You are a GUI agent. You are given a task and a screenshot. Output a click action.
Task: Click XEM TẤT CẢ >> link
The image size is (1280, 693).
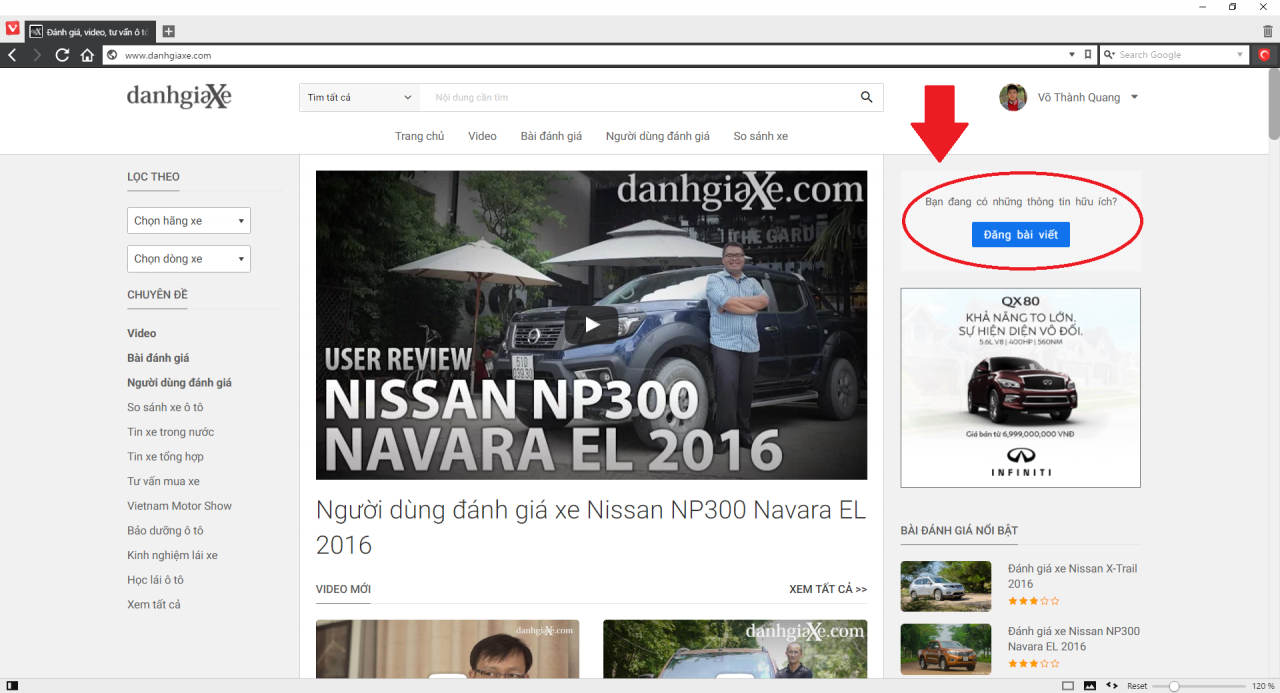[x=828, y=589]
